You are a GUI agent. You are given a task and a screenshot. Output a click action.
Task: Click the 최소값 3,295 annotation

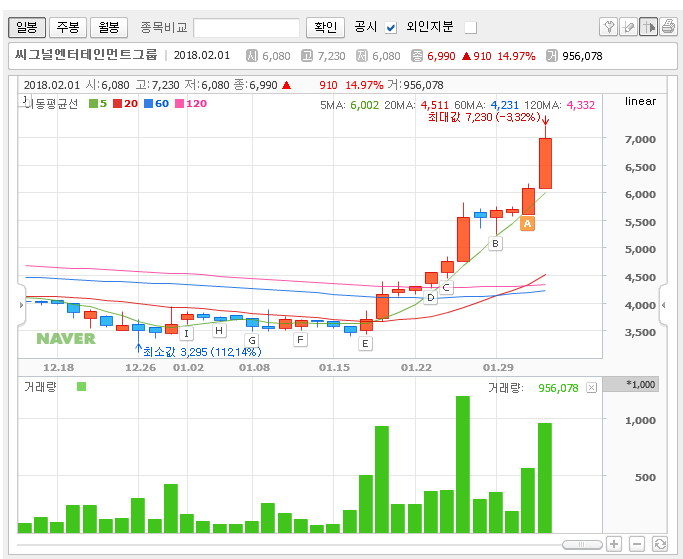(202, 352)
